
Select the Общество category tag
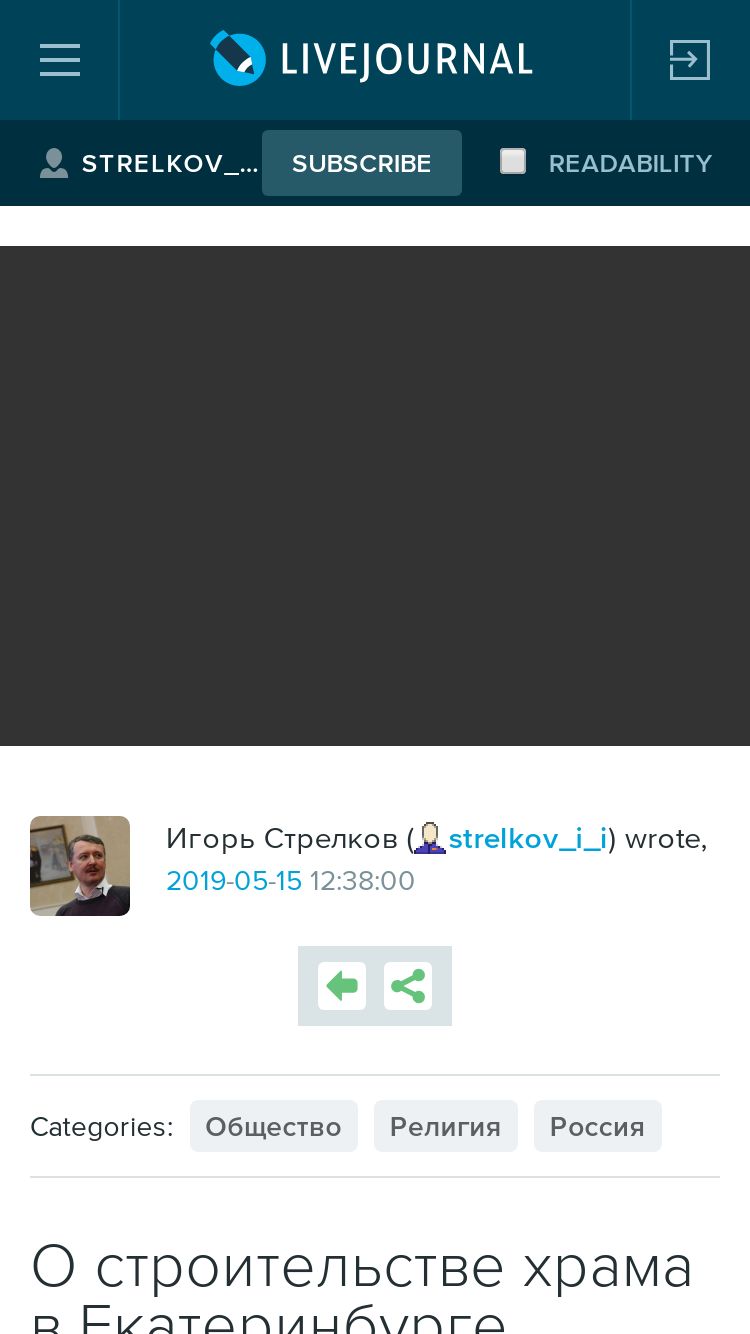tap(274, 1126)
